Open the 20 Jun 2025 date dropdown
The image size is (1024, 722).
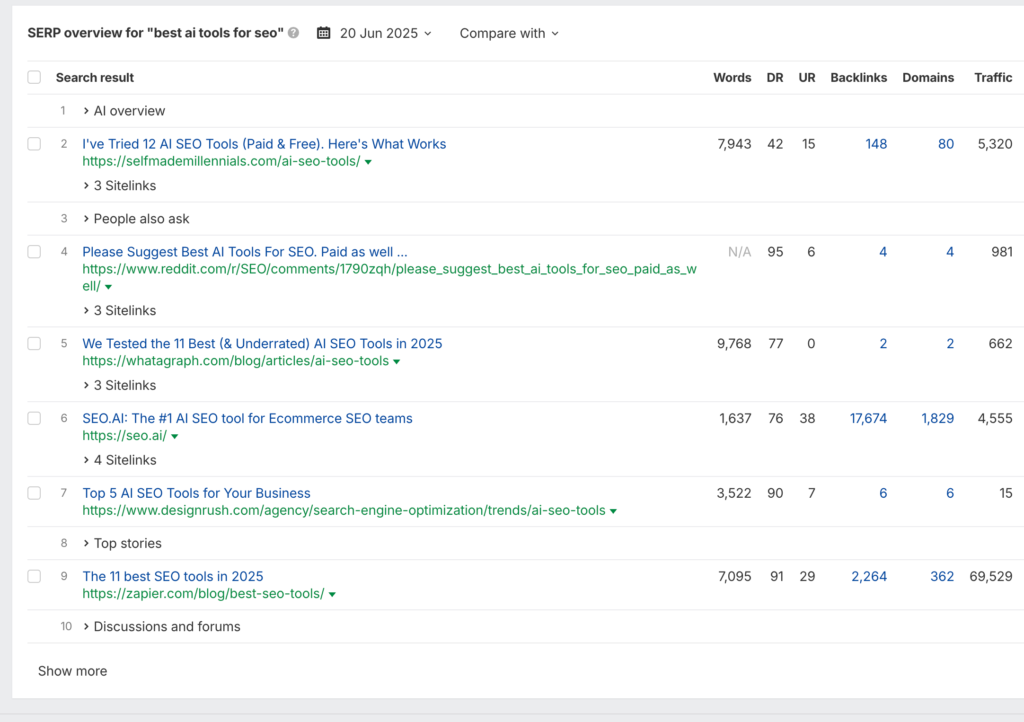click(x=385, y=33)
